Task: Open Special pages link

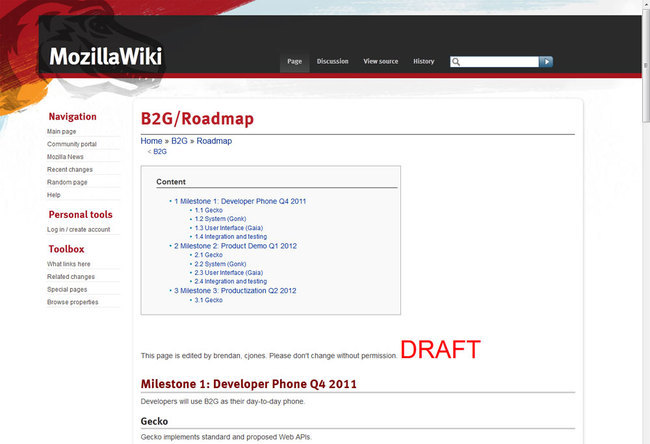Action: 67,289
